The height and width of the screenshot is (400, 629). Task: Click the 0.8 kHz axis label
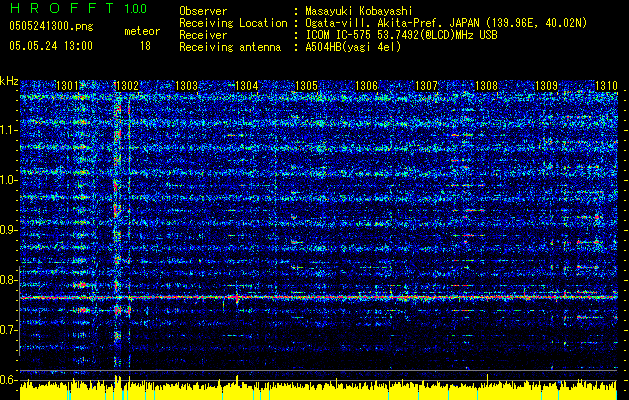click(9, 280)
